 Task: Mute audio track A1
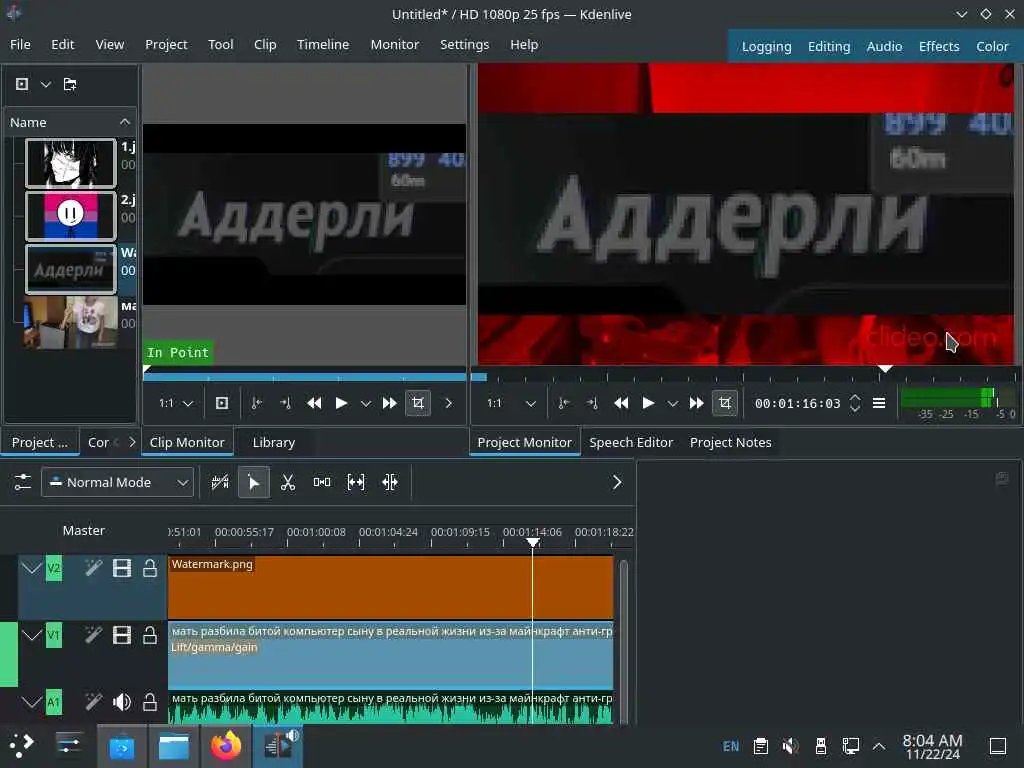click(x=122, y=702)
